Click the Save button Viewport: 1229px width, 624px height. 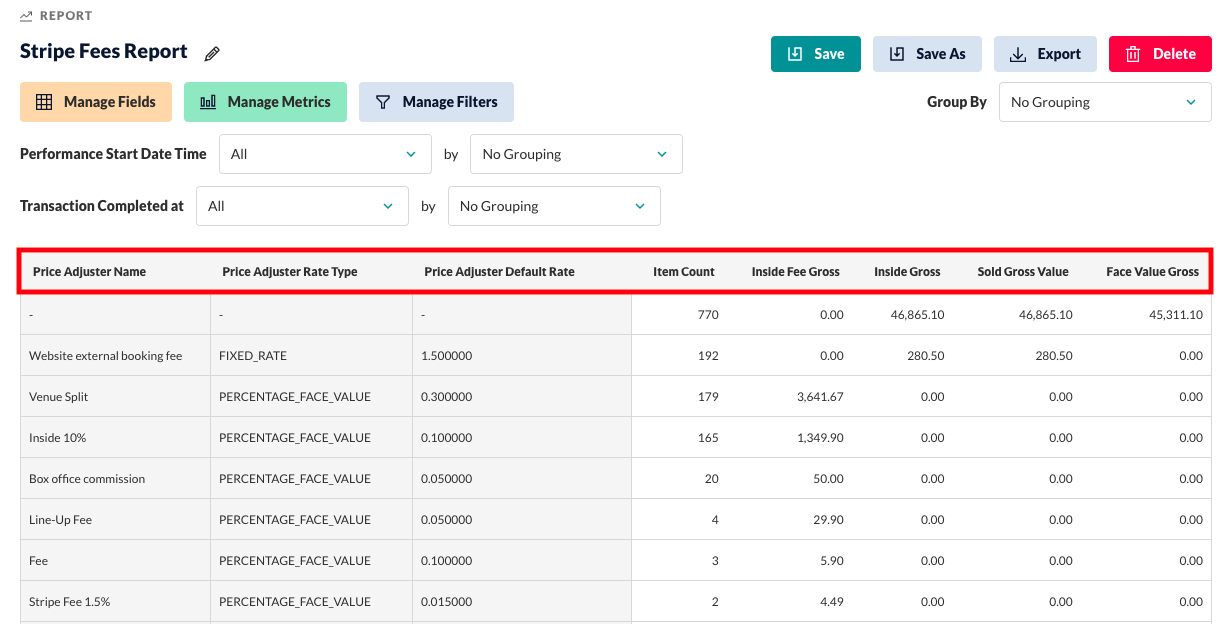tap(816, 54)
